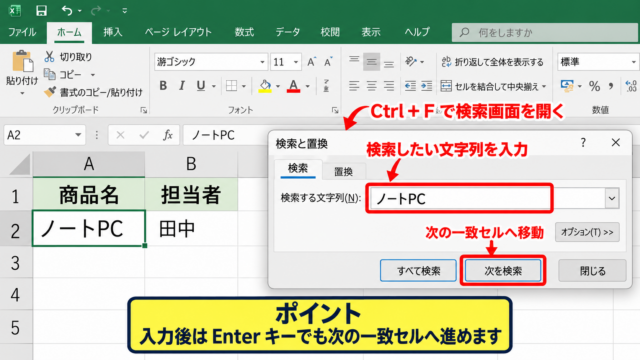Copy selection with コピー
640x360 pixels.
(63, 75)
